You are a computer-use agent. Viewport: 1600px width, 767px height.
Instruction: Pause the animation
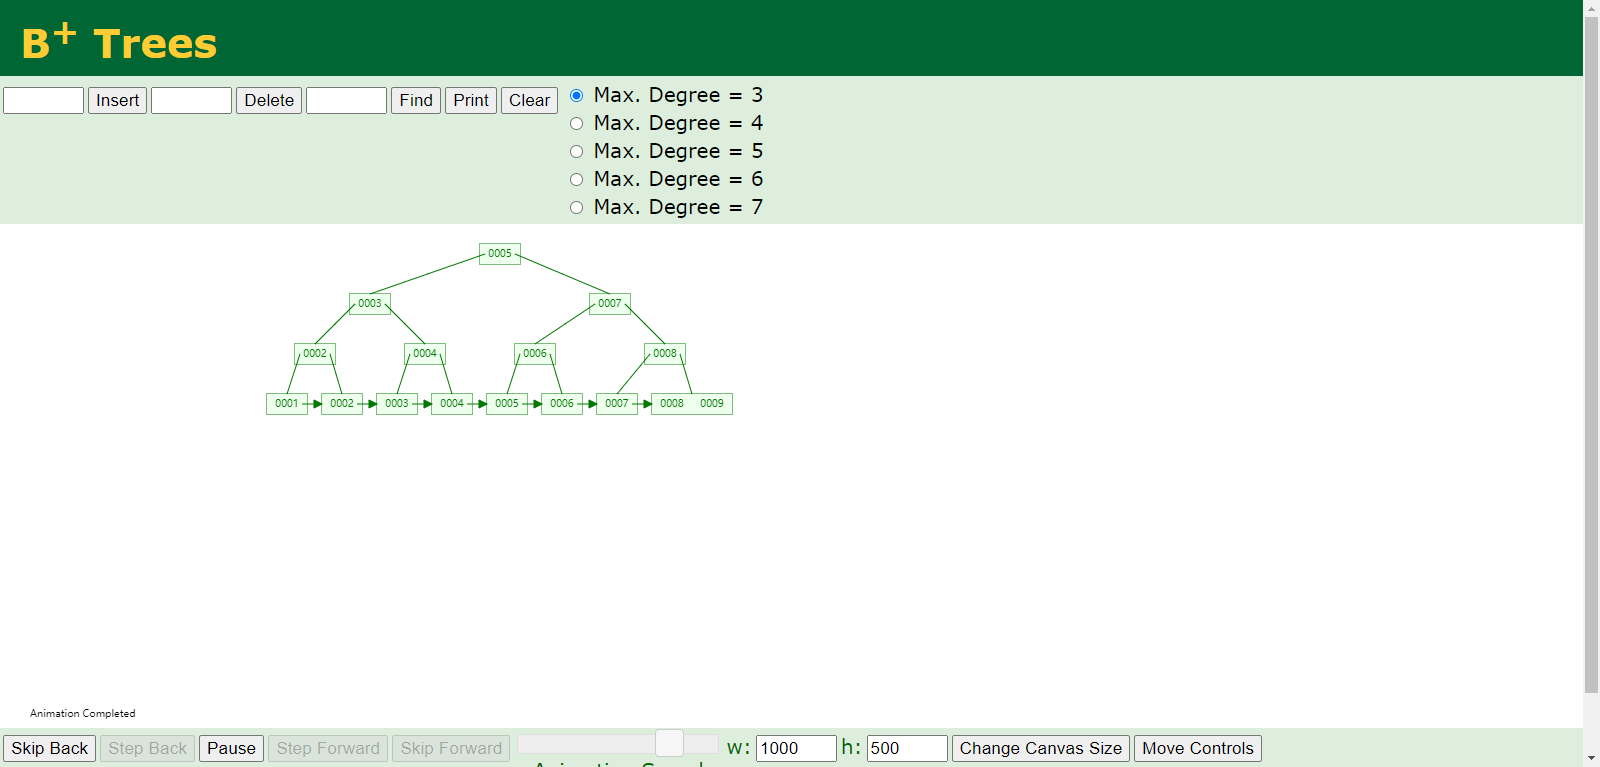231,748
